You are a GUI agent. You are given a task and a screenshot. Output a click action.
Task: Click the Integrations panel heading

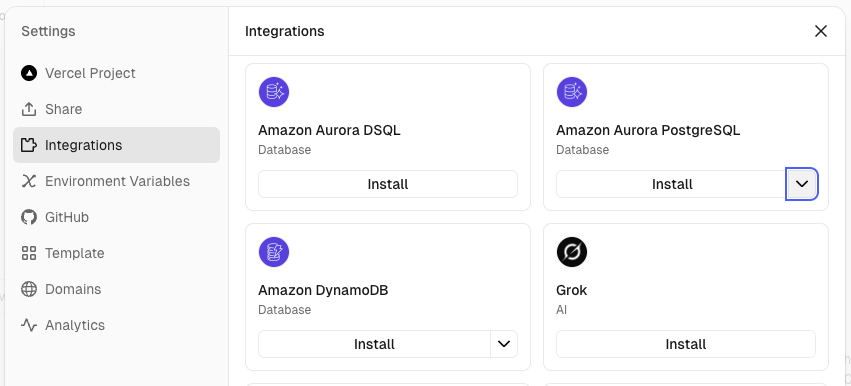[284, 31]
